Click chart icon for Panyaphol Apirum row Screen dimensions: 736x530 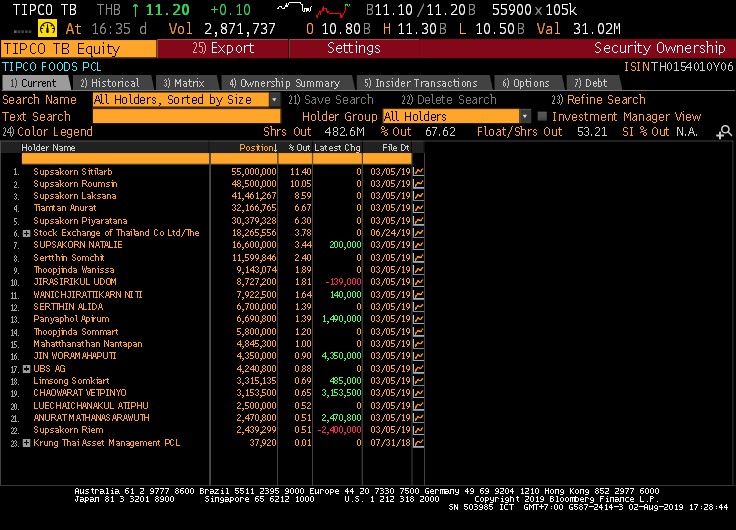point(419,319)
